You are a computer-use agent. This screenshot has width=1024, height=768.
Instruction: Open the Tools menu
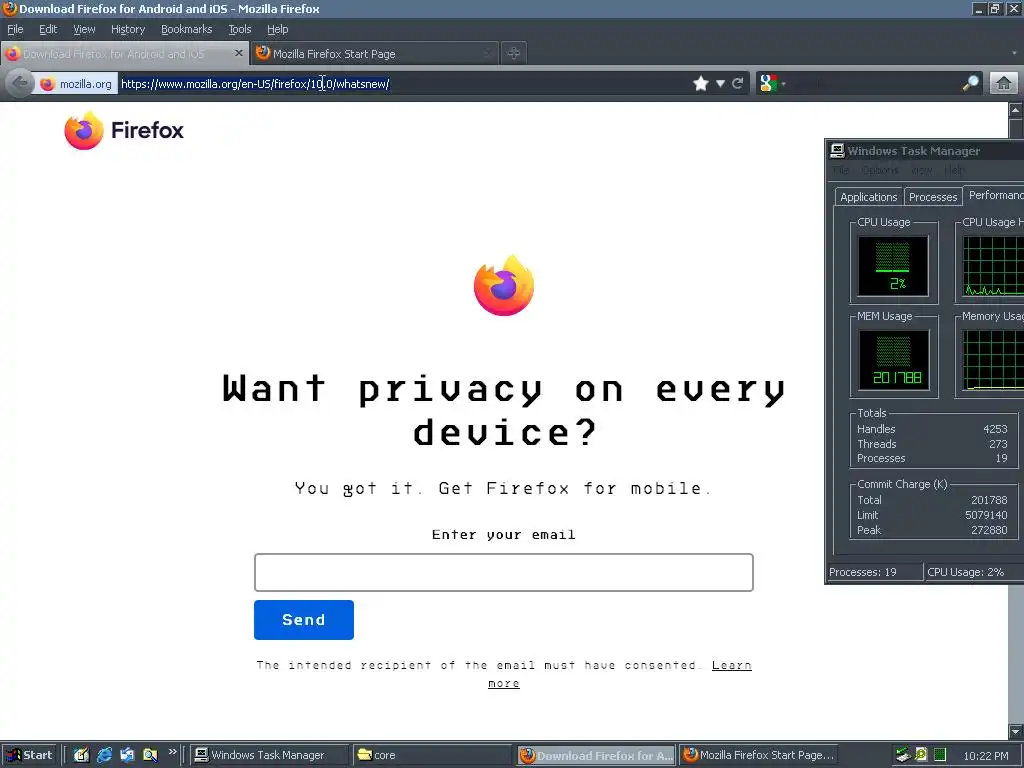239,29
